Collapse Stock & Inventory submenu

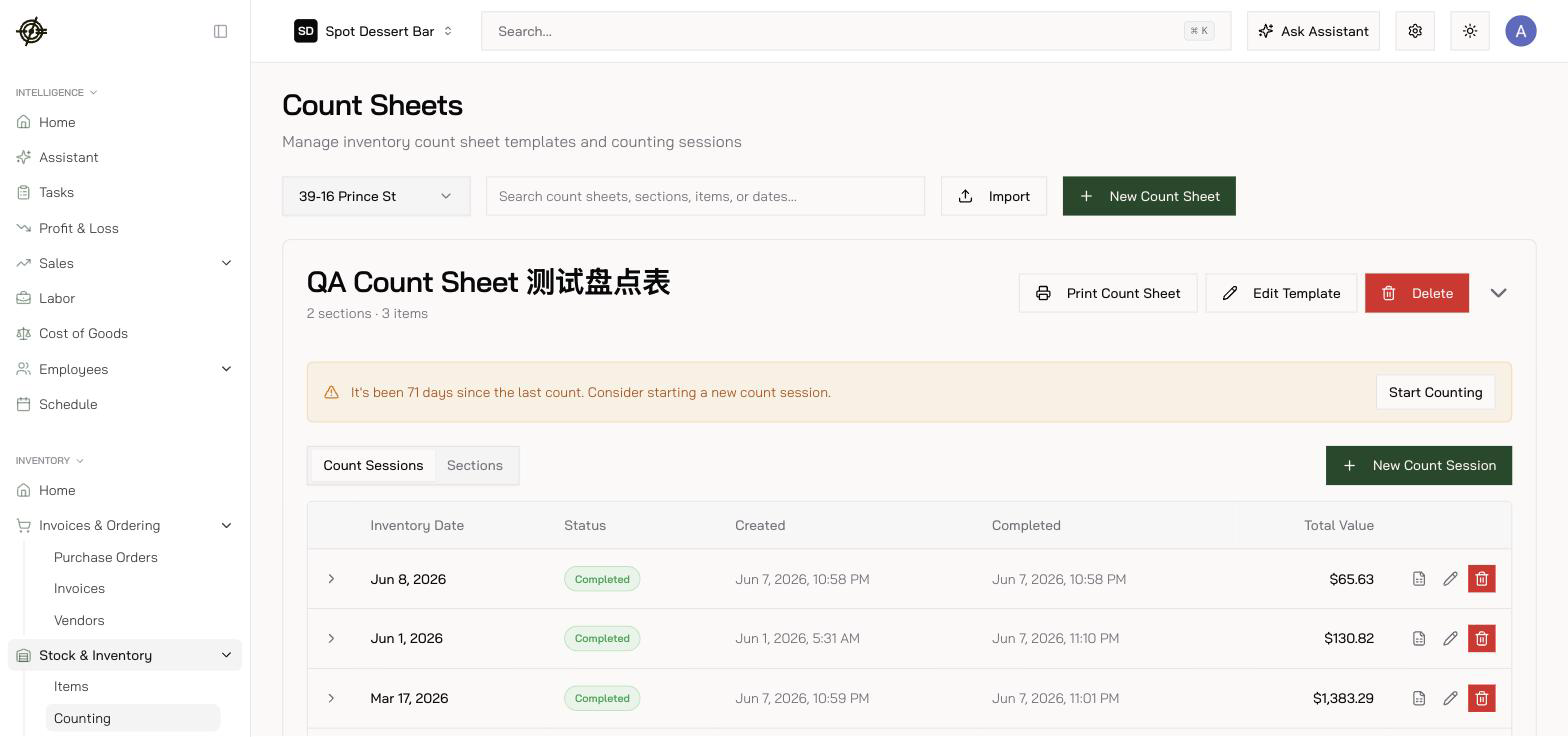pos(226,655)
